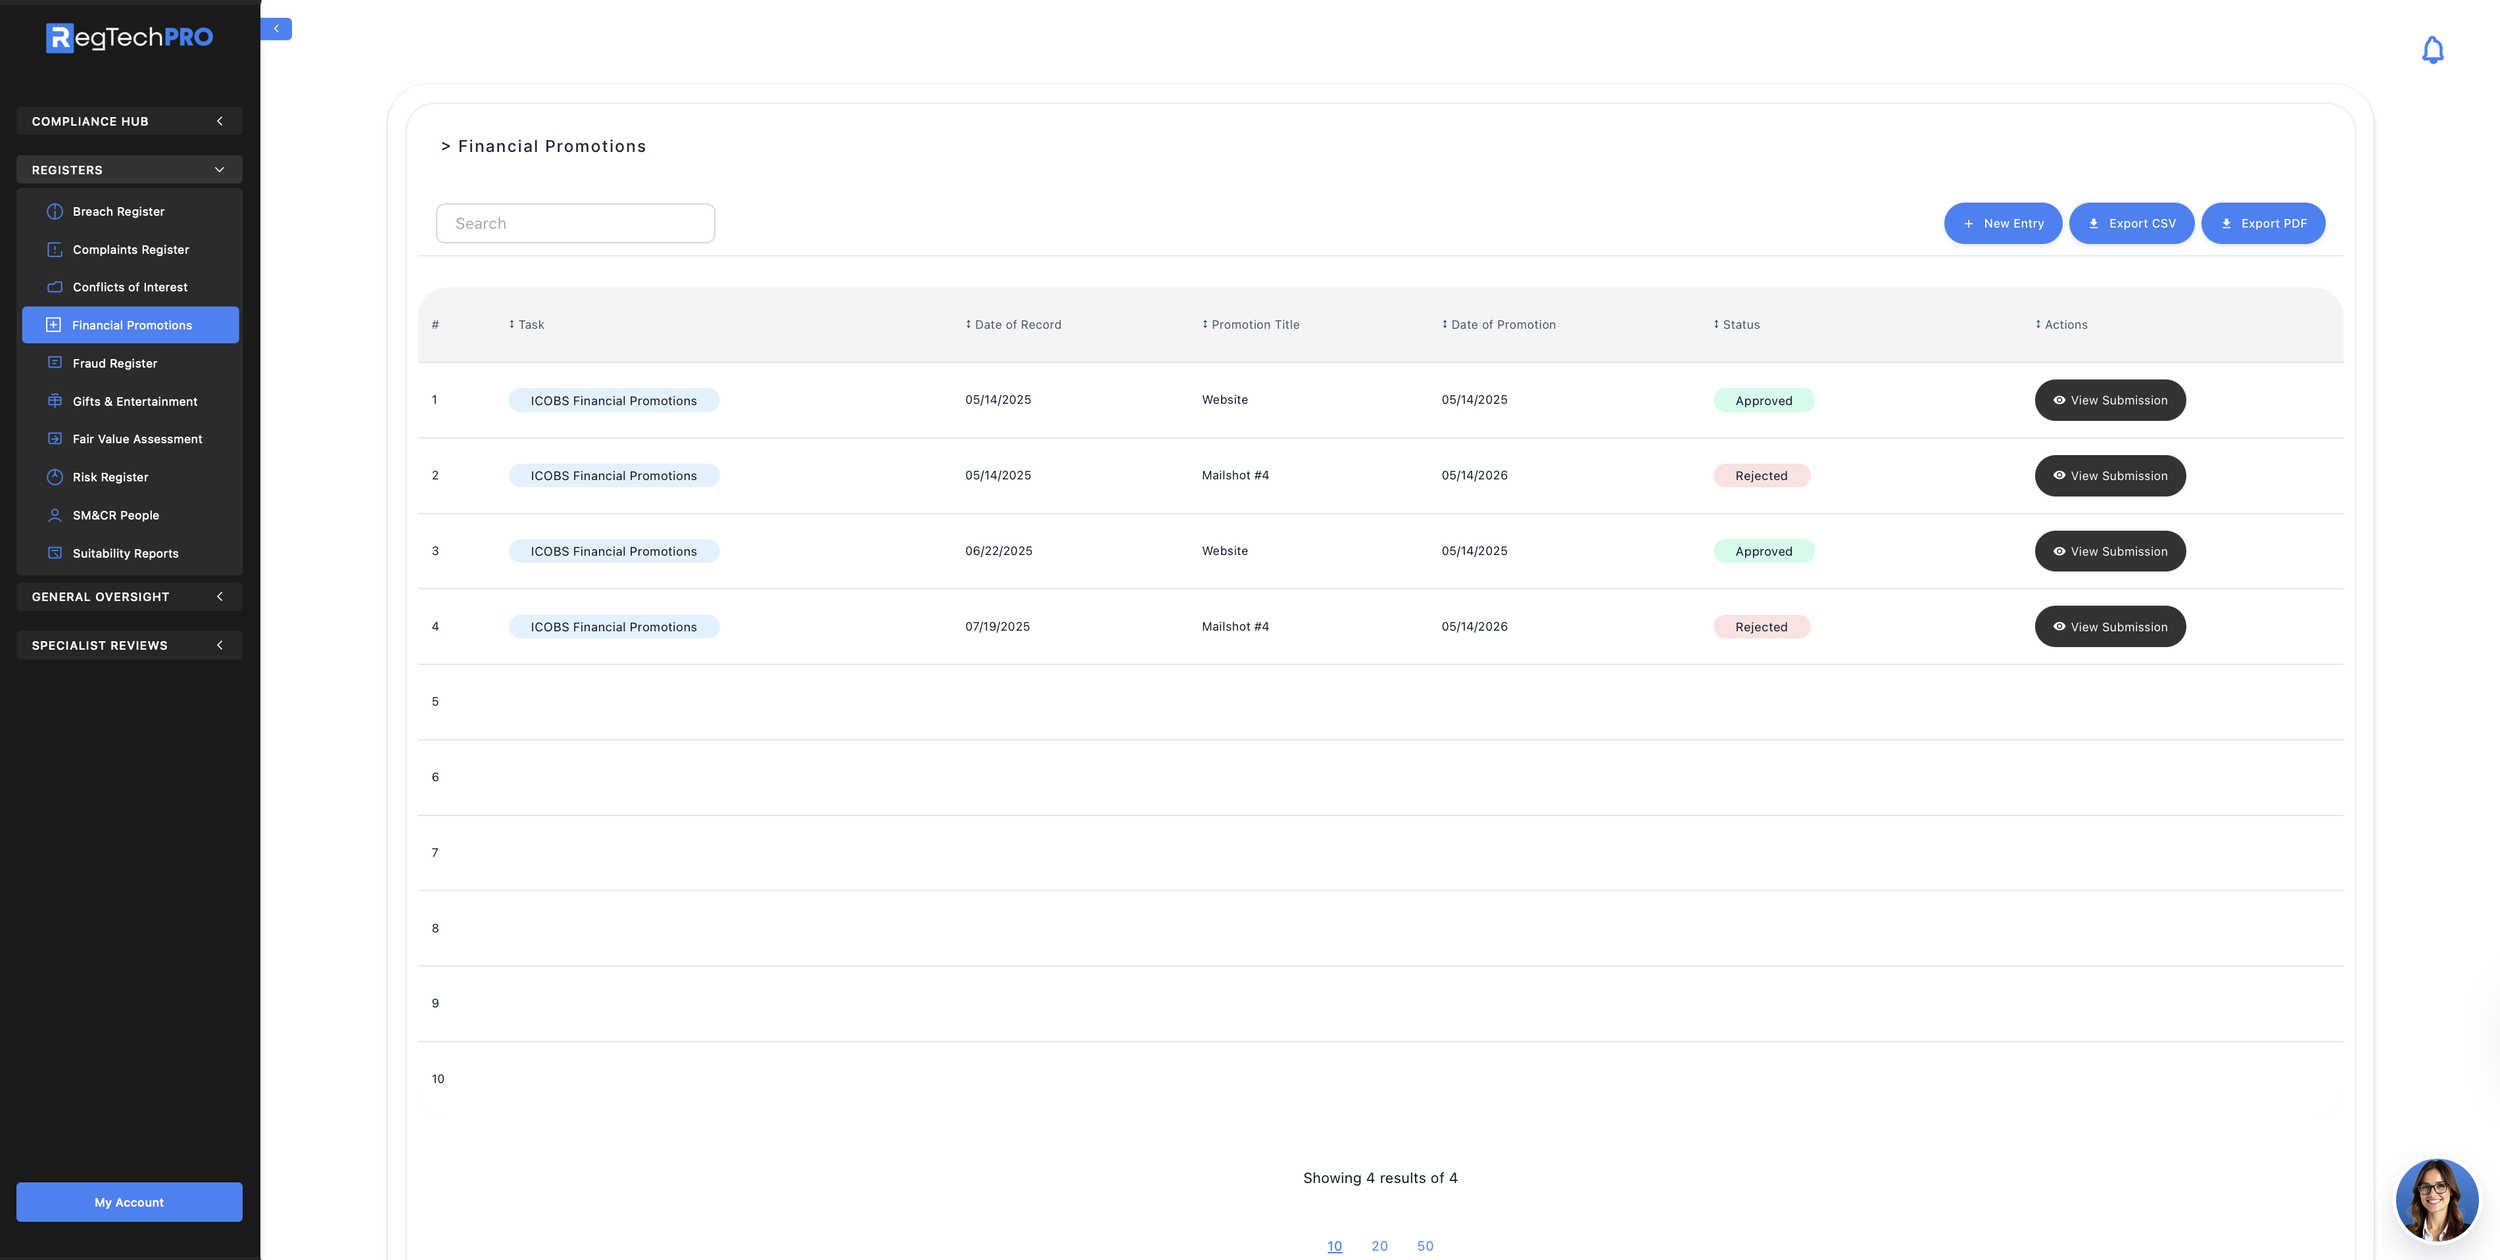2500x1260 pixels.
Task: Select SM&CR People in sidebar
Action: 115,516
